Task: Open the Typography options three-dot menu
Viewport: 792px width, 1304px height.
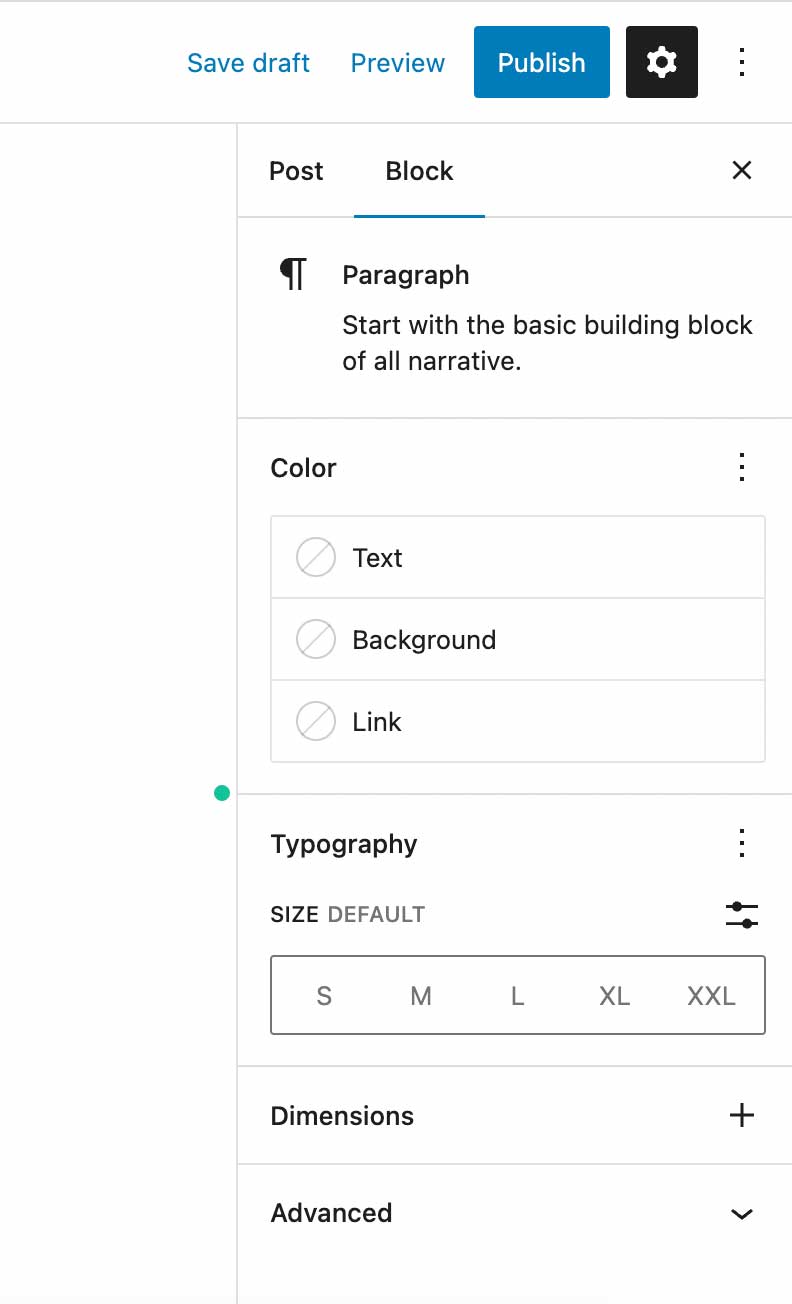Action: coord(742,843)
